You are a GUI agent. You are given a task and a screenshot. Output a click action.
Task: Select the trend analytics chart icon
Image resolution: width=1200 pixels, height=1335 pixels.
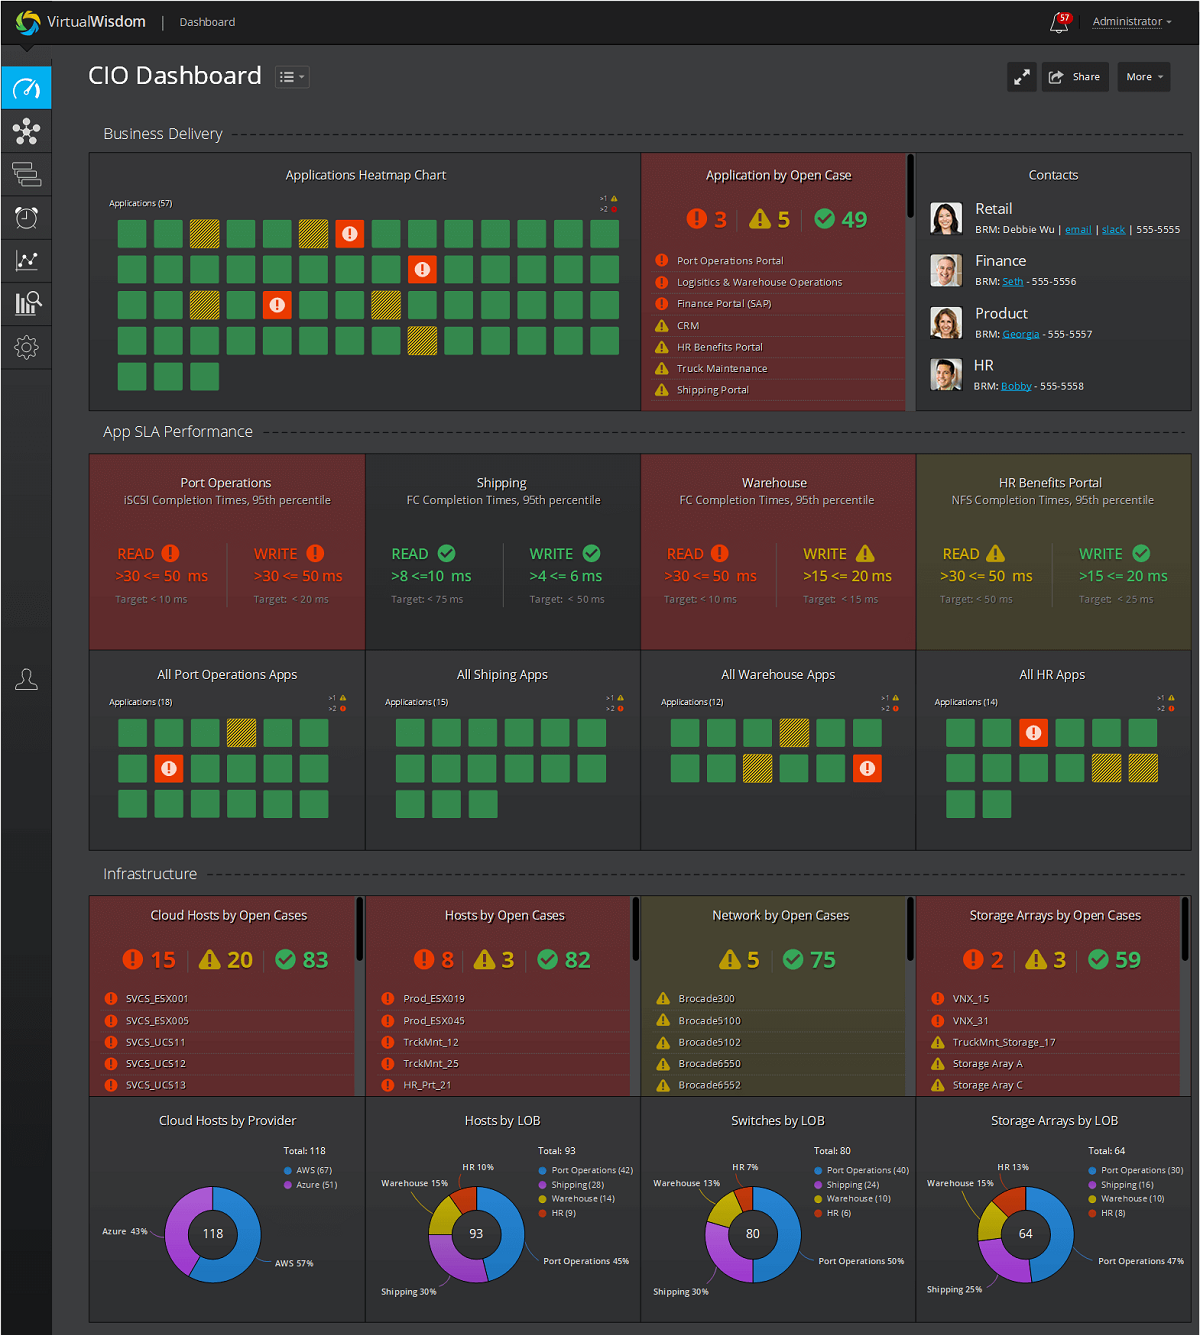point(26,260)
